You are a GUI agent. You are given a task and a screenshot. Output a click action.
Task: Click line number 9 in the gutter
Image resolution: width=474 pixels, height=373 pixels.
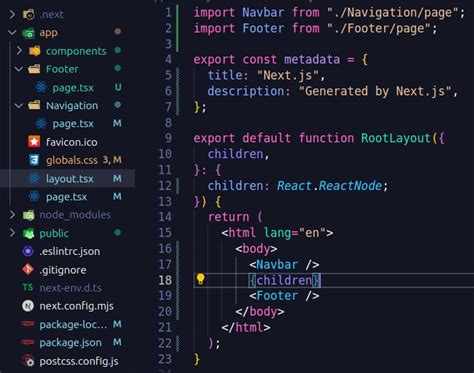pos(168,138)
